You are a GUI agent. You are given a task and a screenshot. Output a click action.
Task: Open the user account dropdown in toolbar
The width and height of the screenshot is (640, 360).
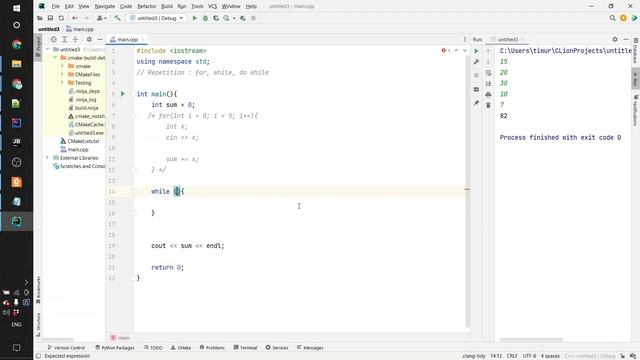point(102,18)
